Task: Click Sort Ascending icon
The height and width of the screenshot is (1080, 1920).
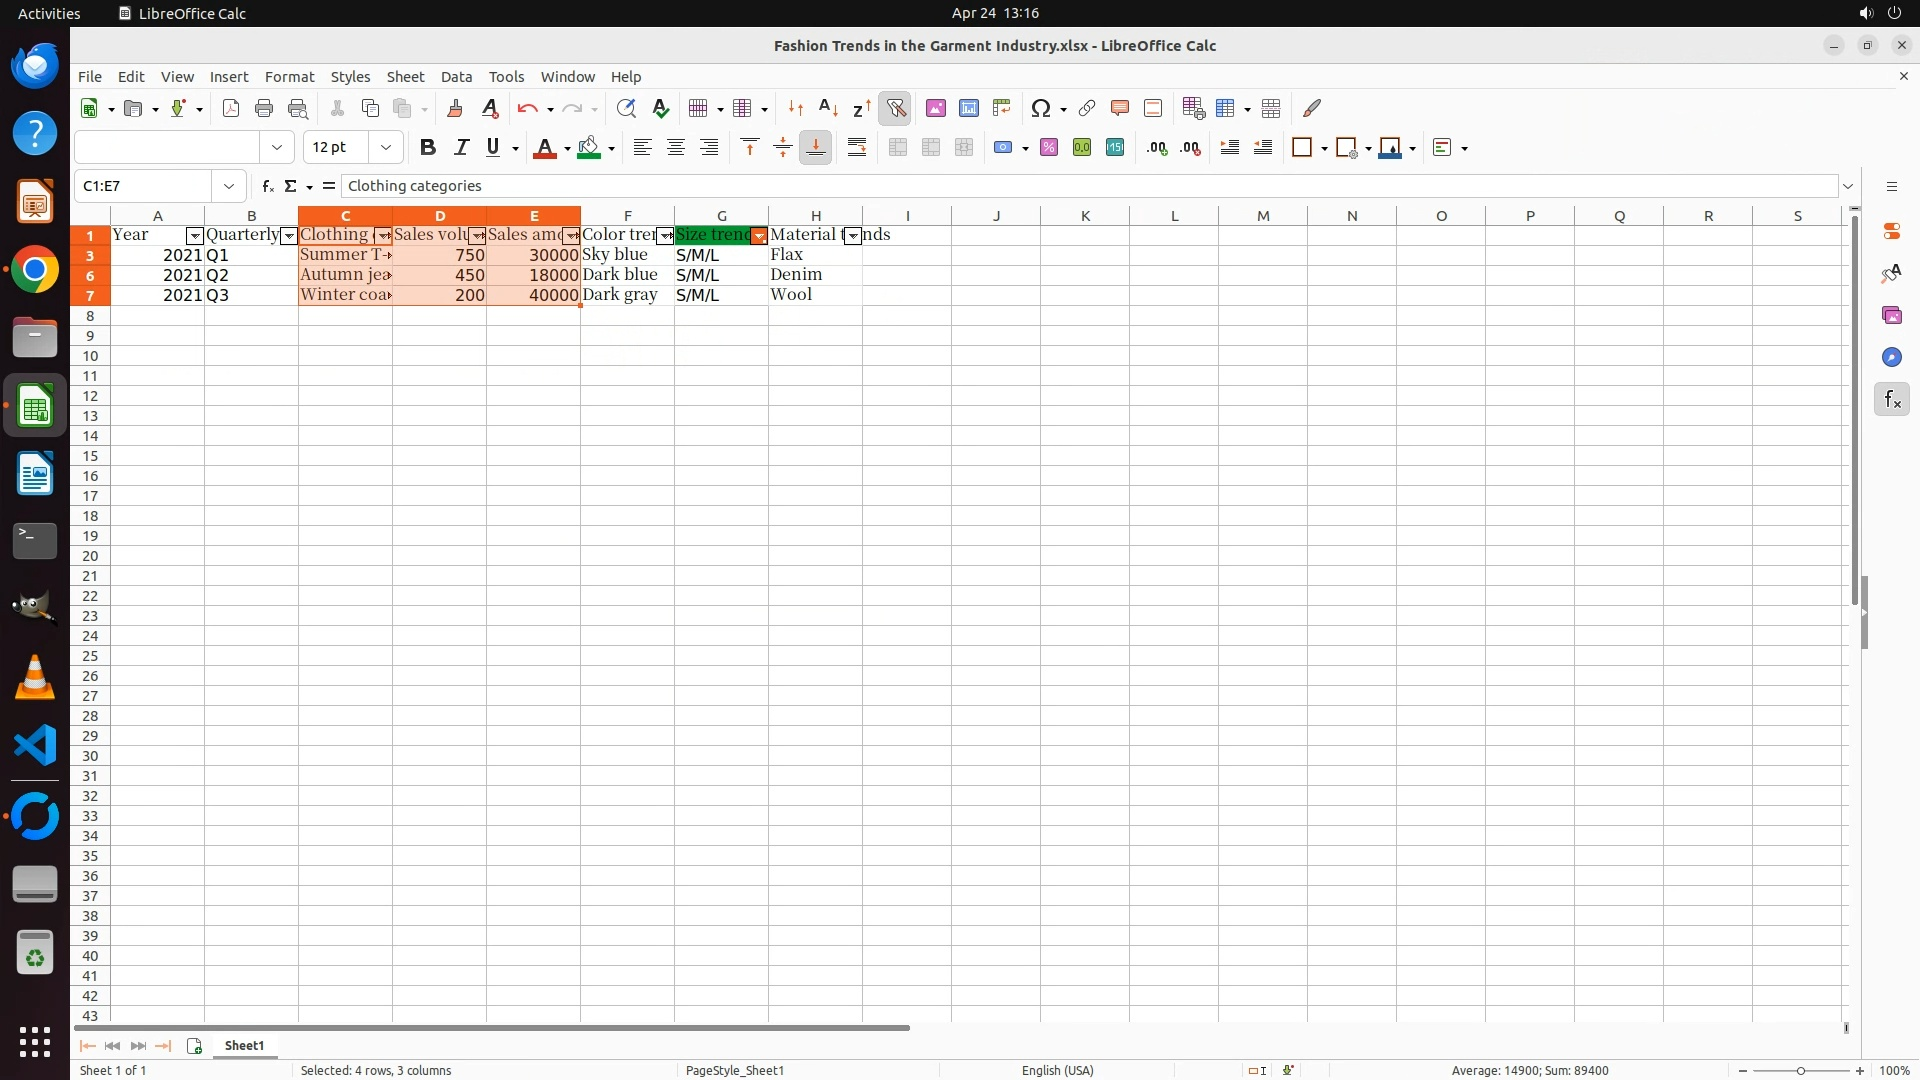Action: pos(828,108)
